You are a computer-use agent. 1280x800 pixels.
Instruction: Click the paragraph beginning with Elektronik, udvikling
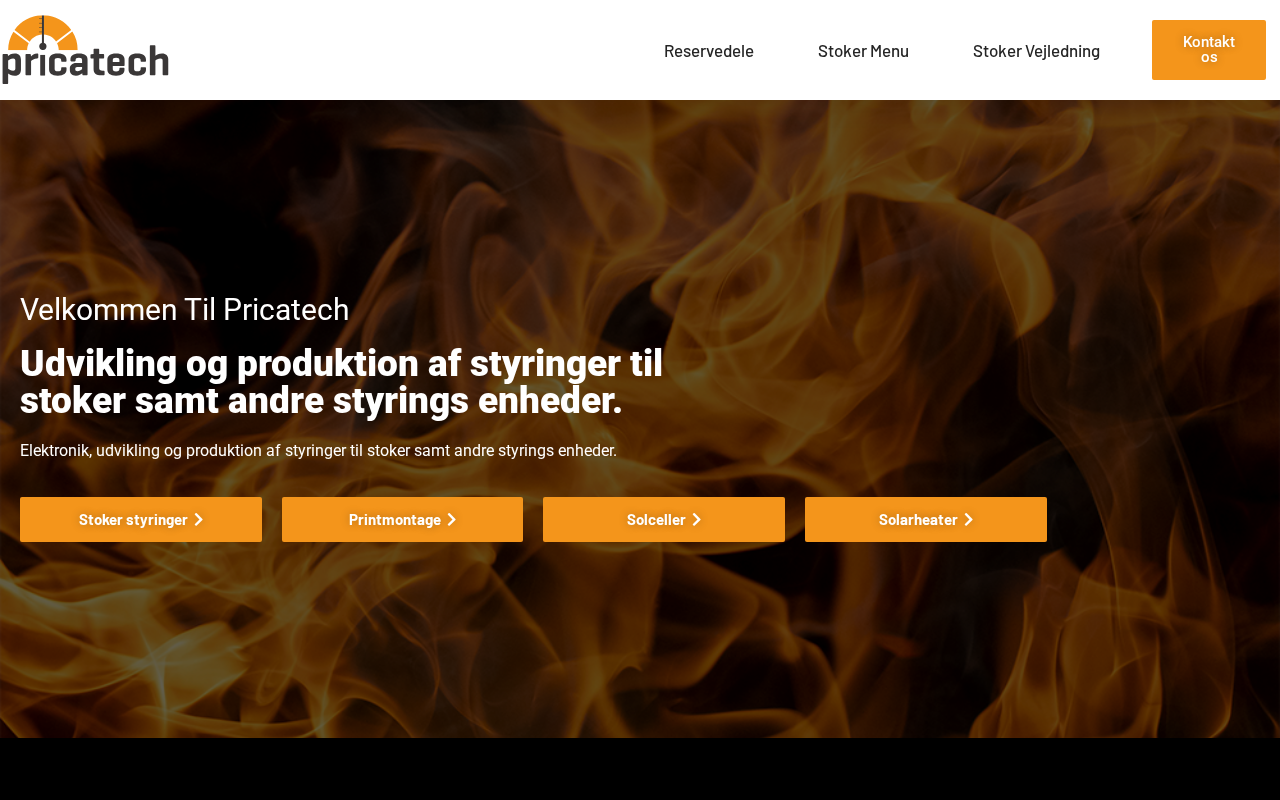point(318,451)
